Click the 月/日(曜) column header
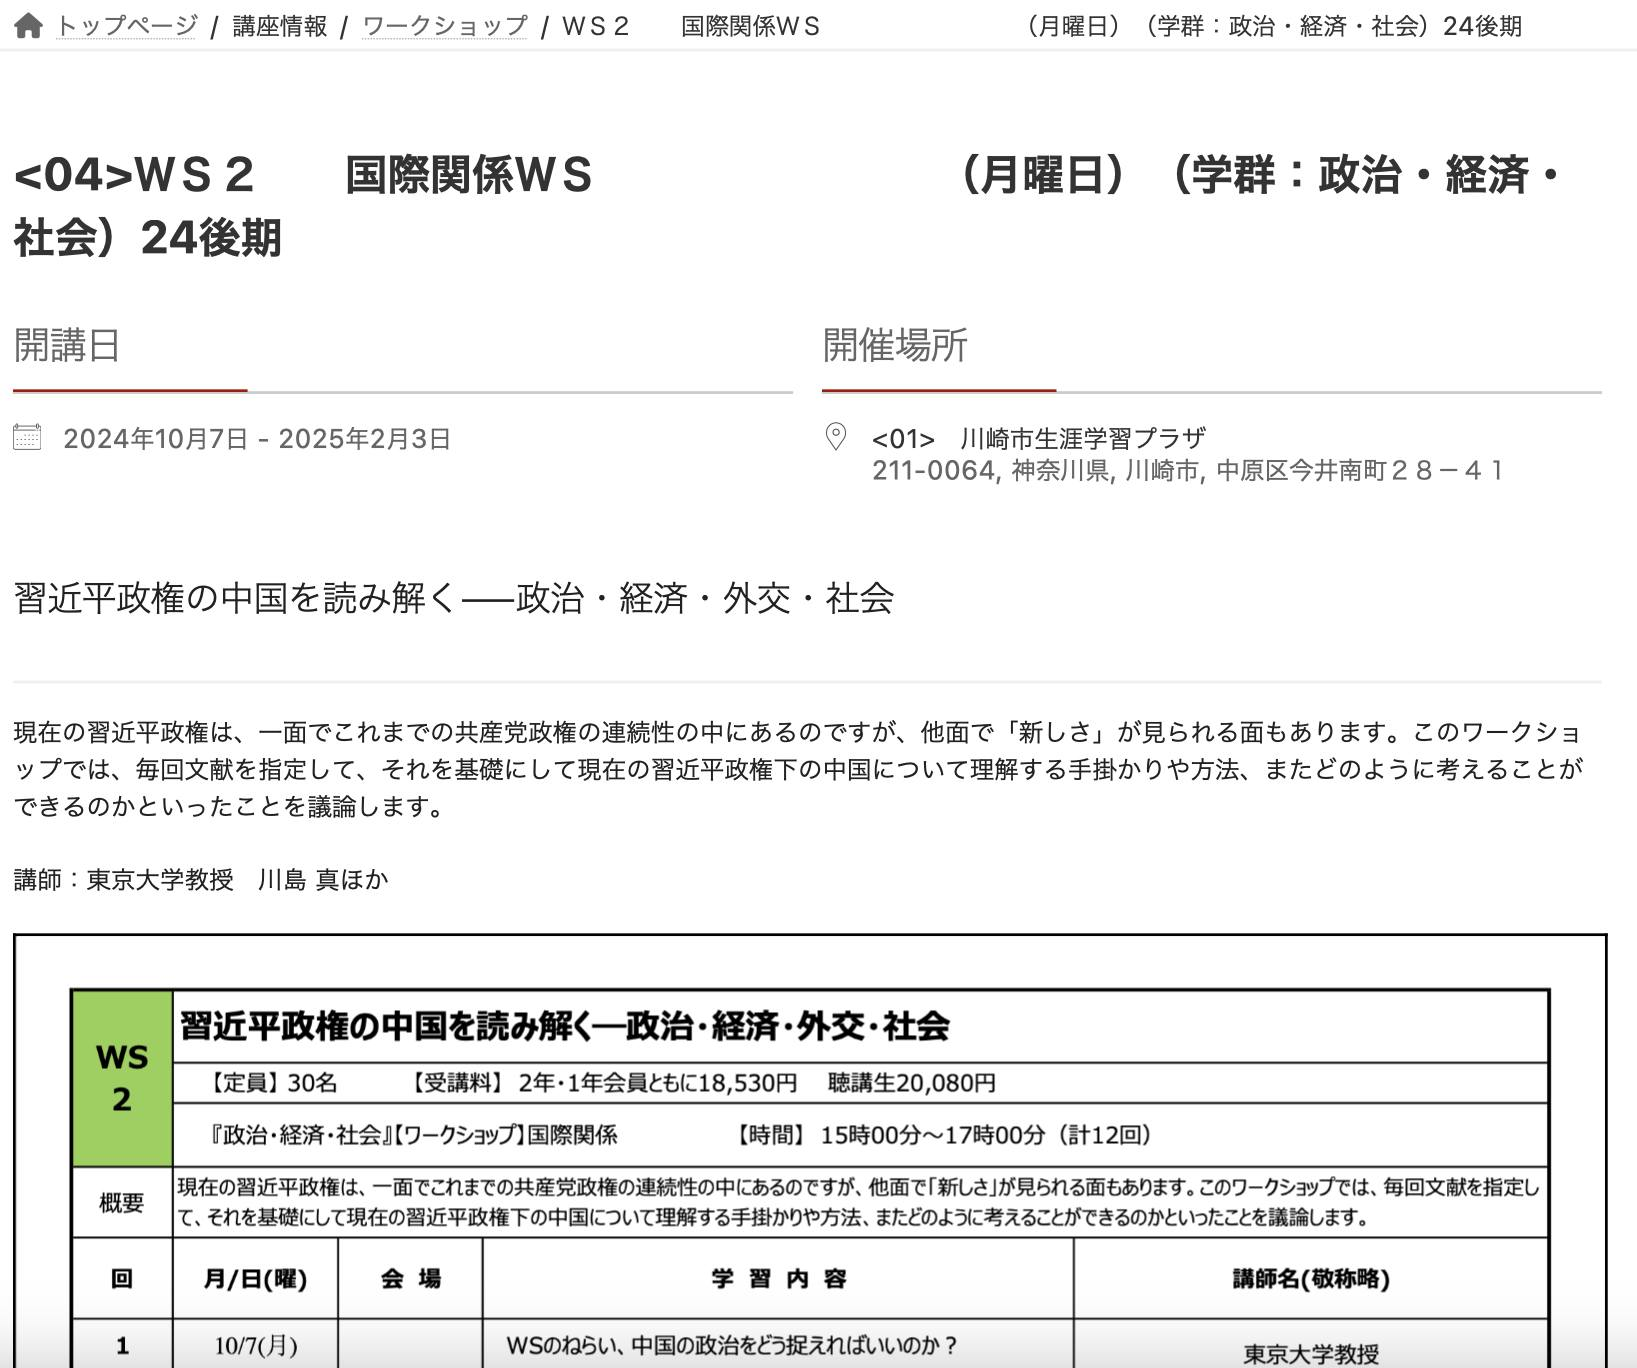1637x1368 pixels. [x=255, y=1278]
